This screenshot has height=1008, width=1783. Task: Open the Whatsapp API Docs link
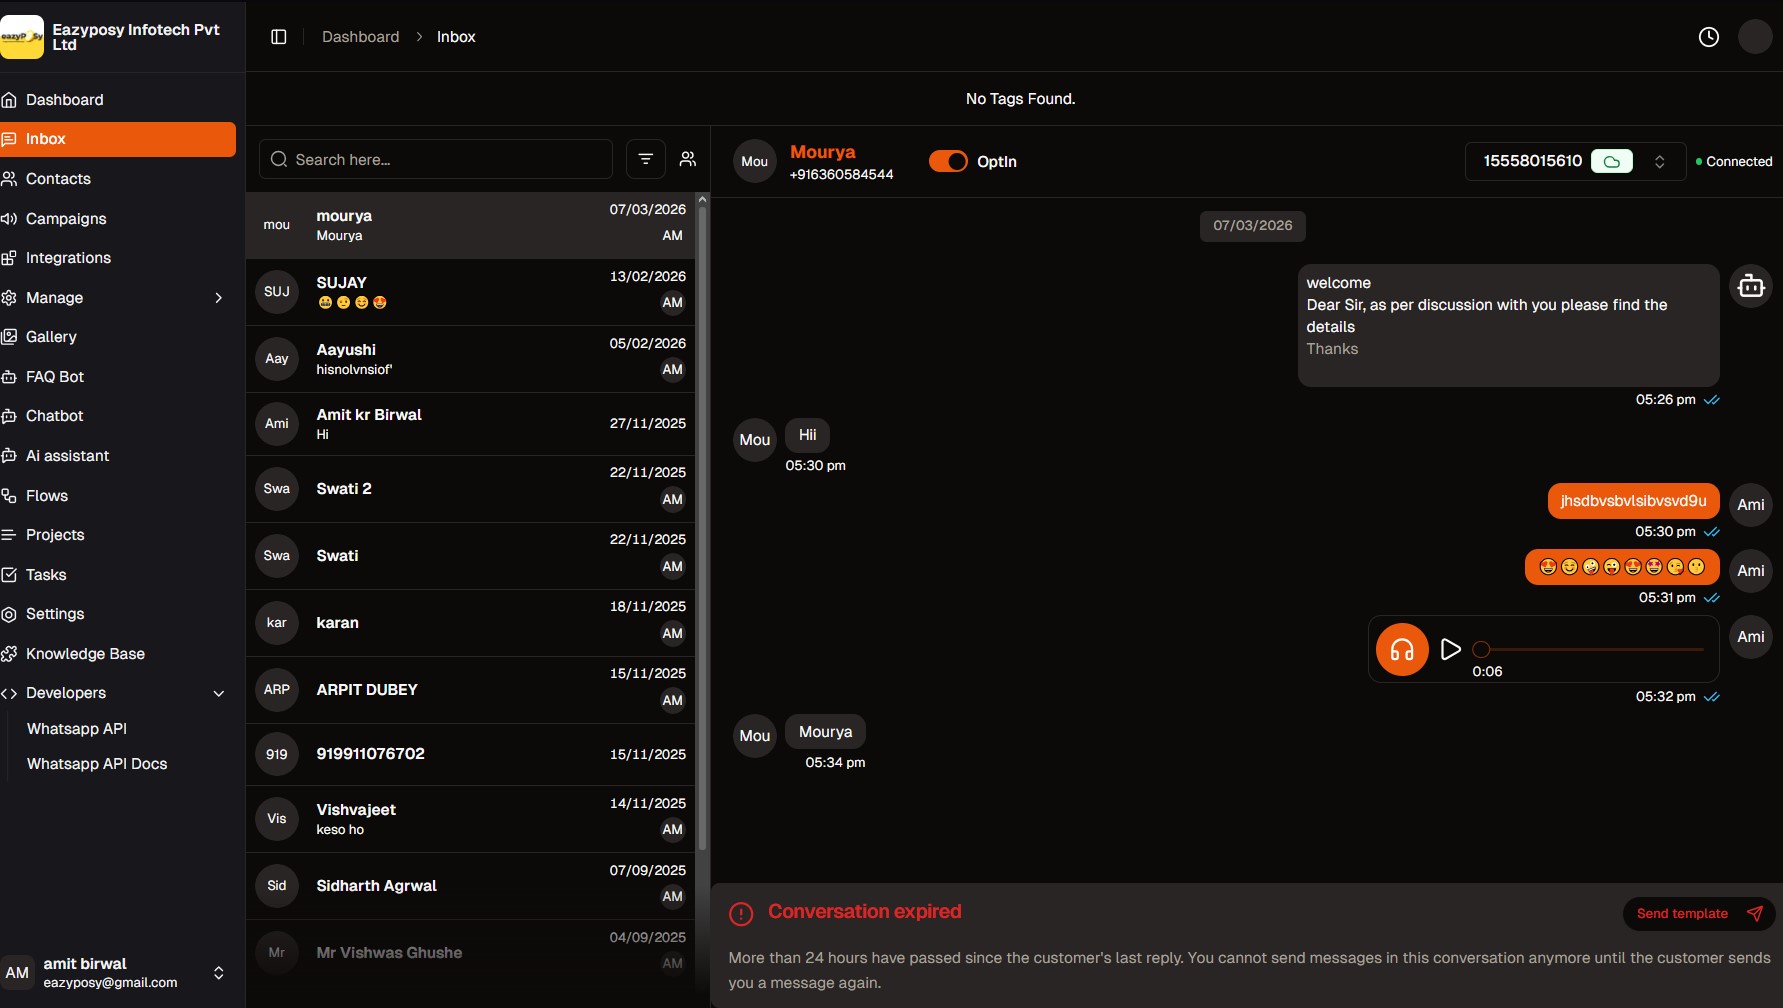[x=97, y=764]
